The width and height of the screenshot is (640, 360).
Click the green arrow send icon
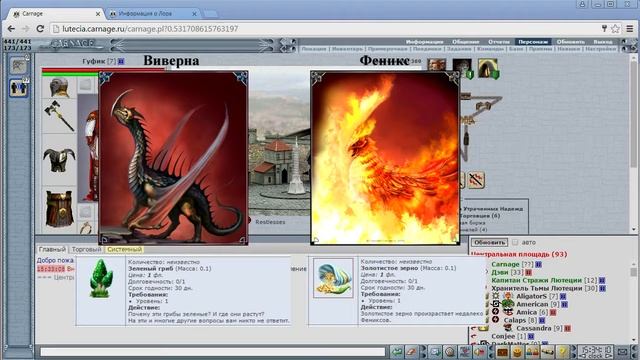(x=396, y=351)
